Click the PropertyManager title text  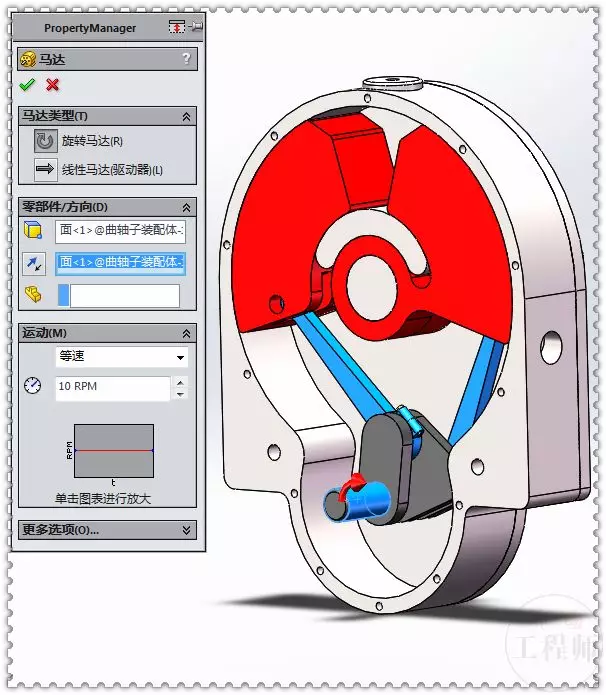click(90, 28)
